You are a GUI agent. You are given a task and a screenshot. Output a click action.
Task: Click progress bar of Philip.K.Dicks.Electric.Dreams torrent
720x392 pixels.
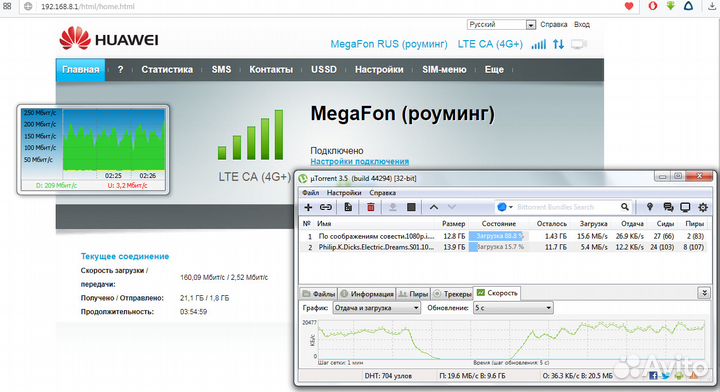499,247
